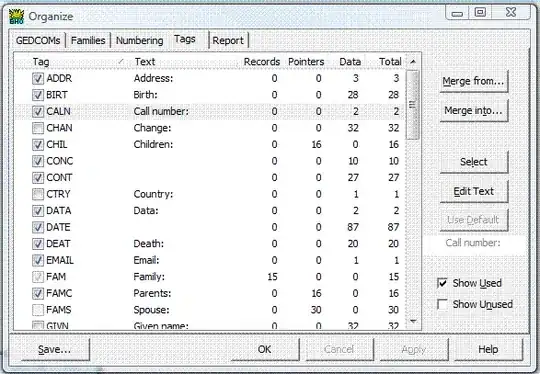Click the Cancel button
The width and height of the screenshot is (540, 374).
(x=339, y=350)
